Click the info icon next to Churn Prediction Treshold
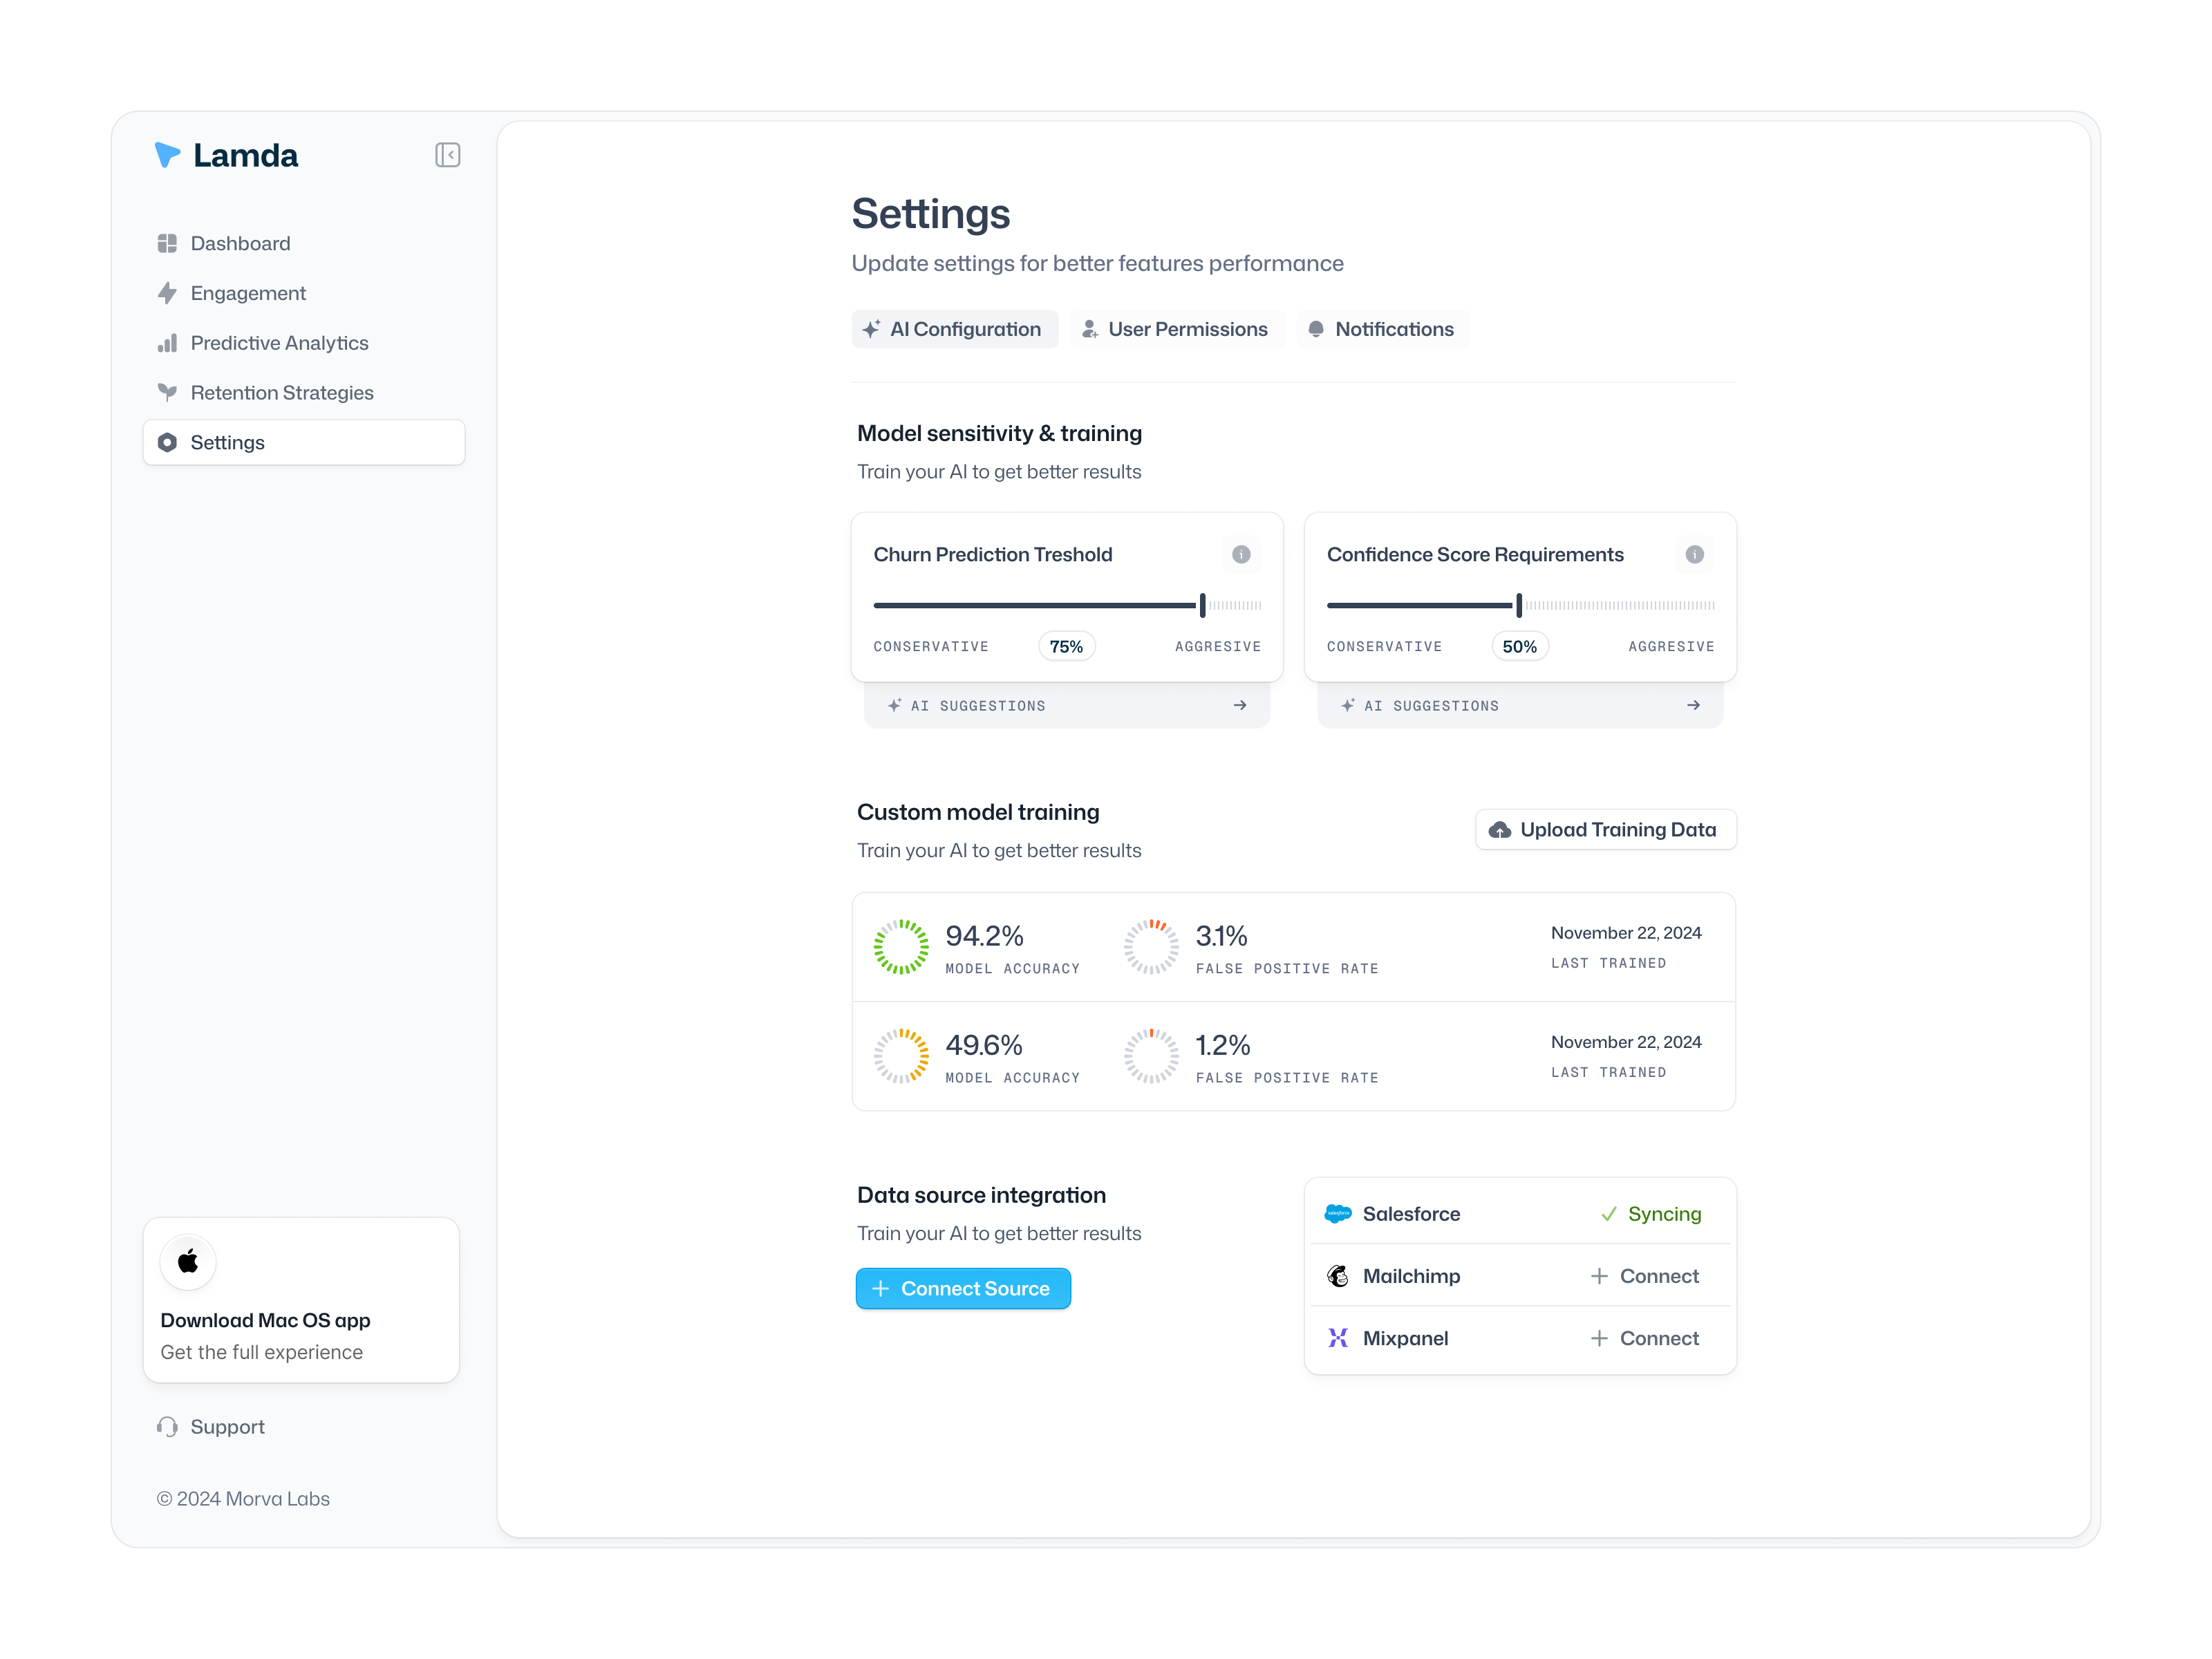2212x1659 pixels. pyautogui.click(x=1241, y=555)
